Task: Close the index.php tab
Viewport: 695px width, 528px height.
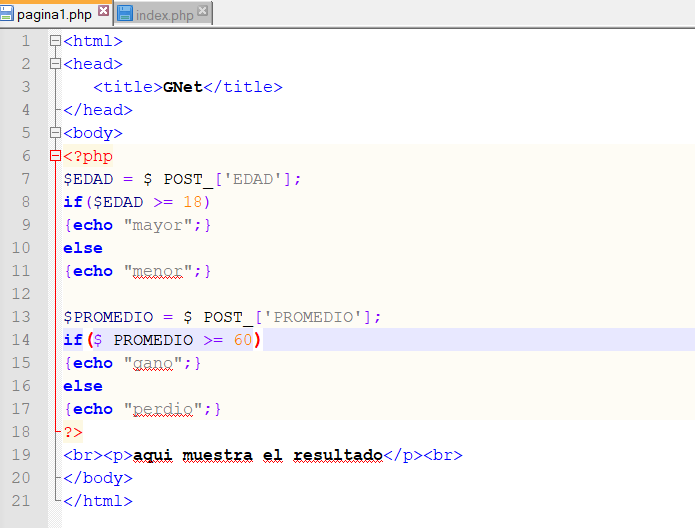Action: (203, 10)
